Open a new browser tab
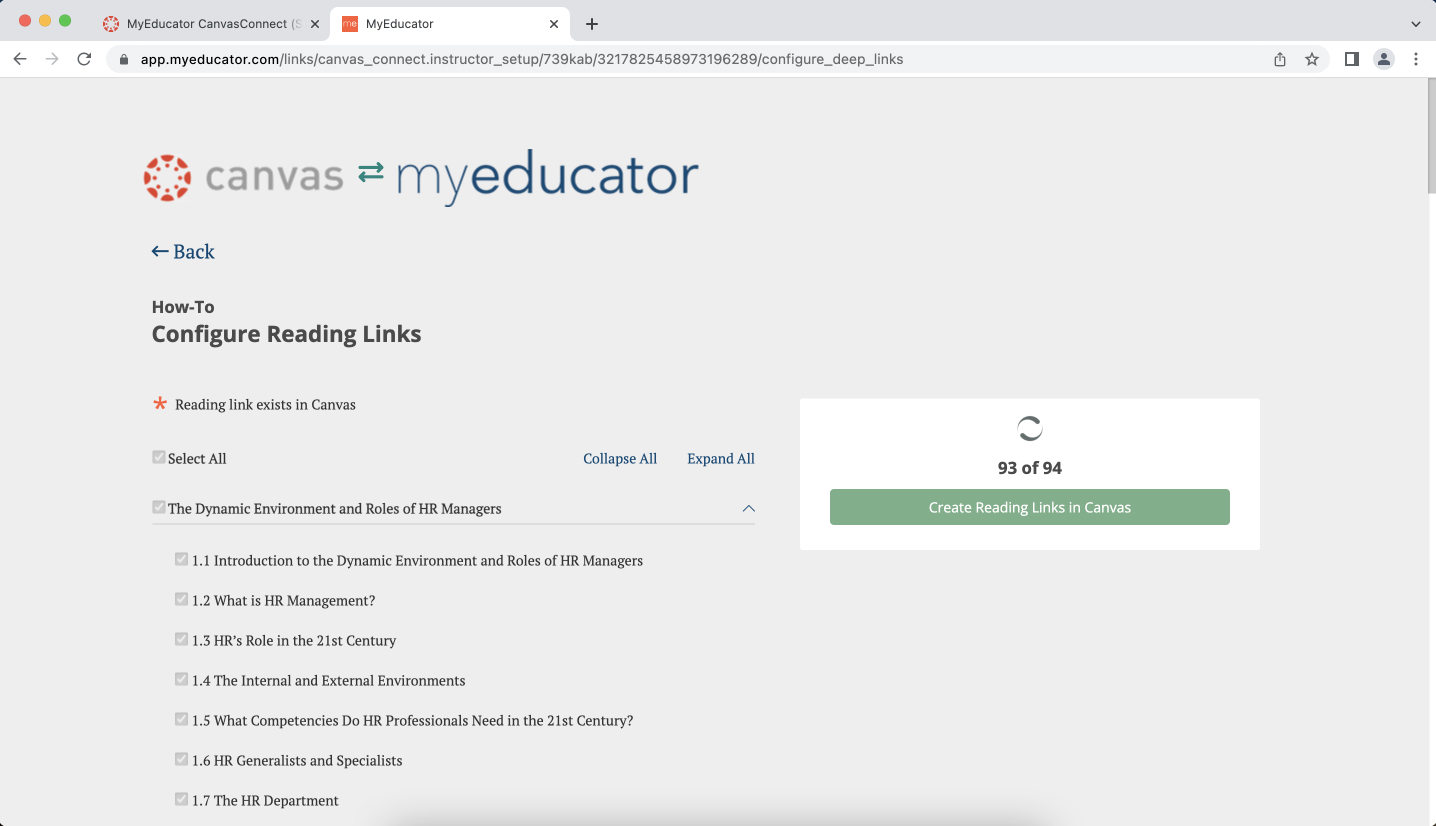Image resolution: width=1436 pixels, height=826 pixels. tap(592, 23)
